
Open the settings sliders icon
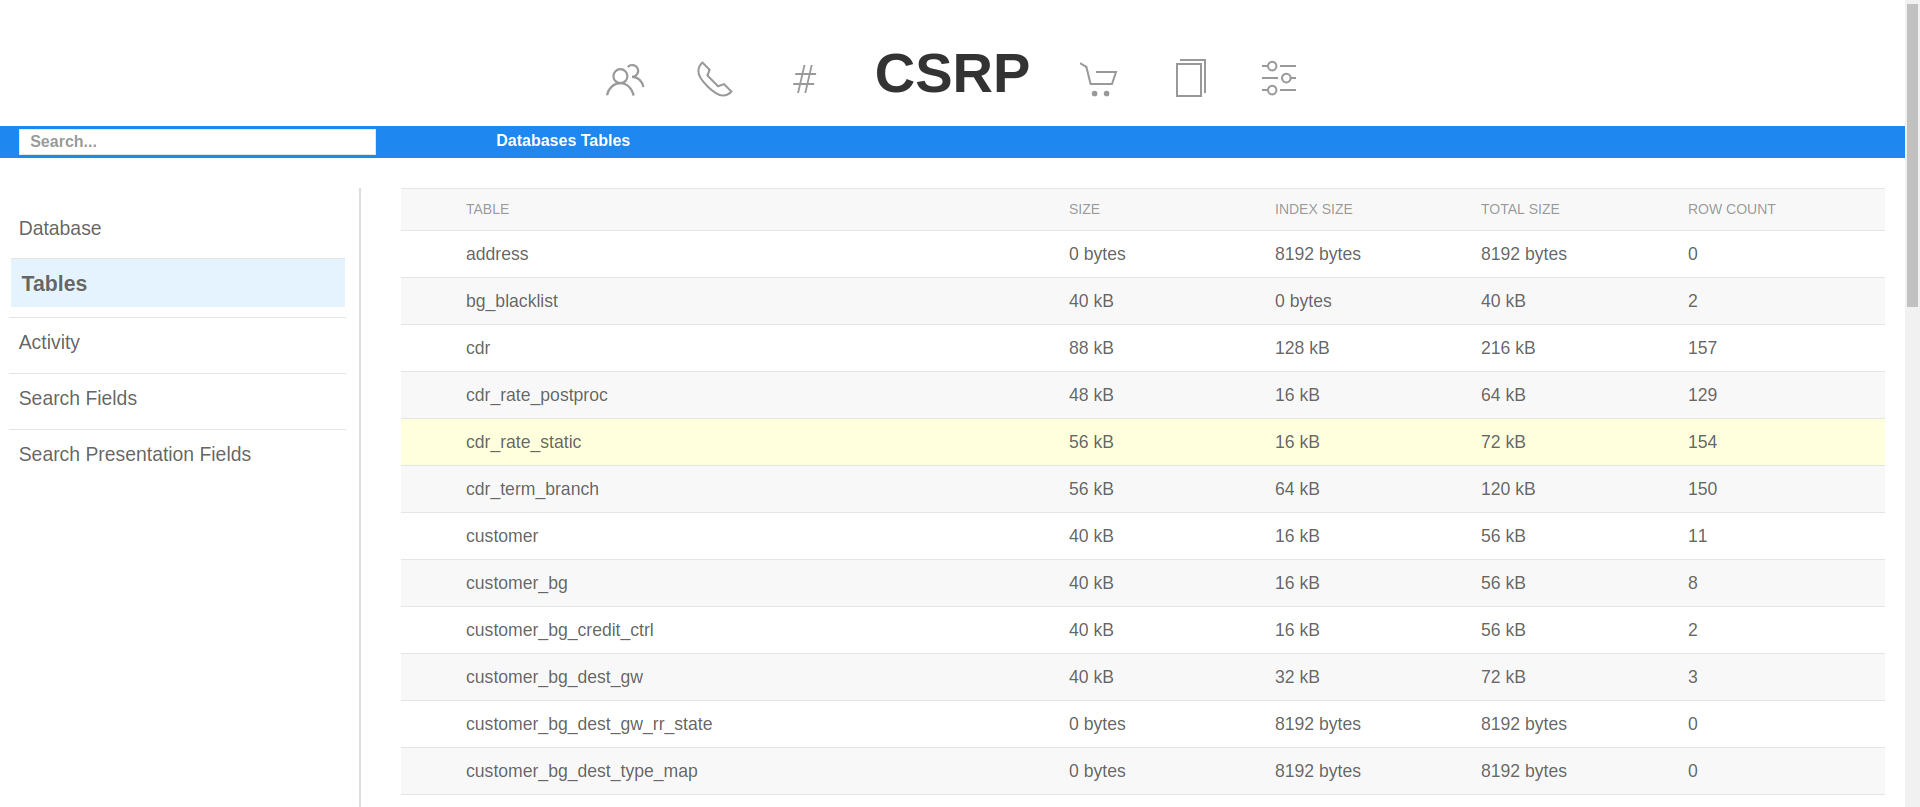coord(1278,78)
